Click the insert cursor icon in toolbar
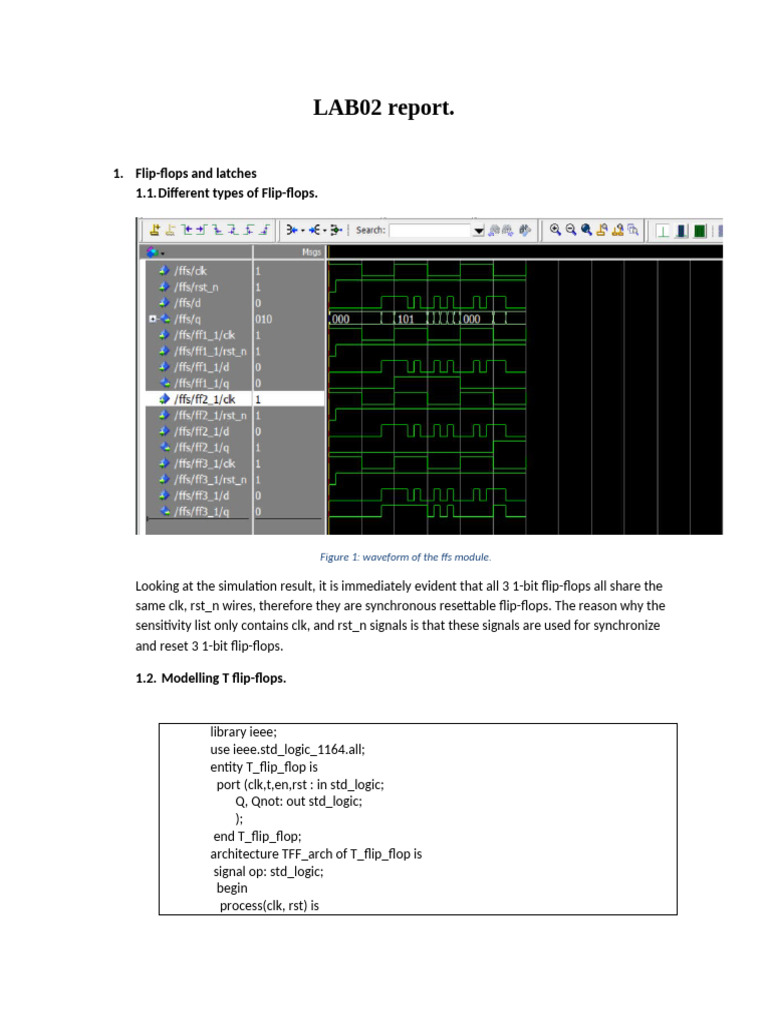 [x=155, y=230]
